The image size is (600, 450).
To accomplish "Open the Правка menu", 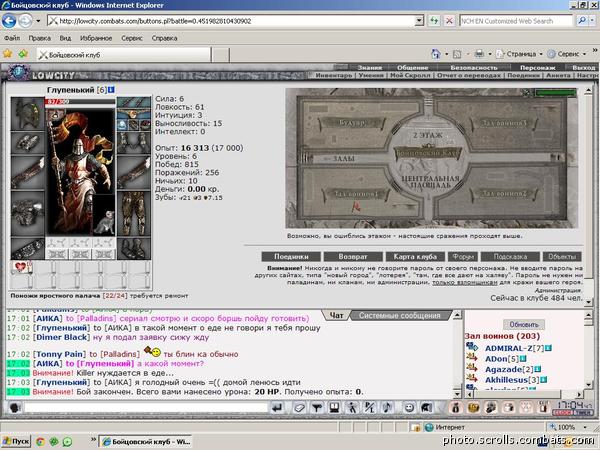I will 39,38.
